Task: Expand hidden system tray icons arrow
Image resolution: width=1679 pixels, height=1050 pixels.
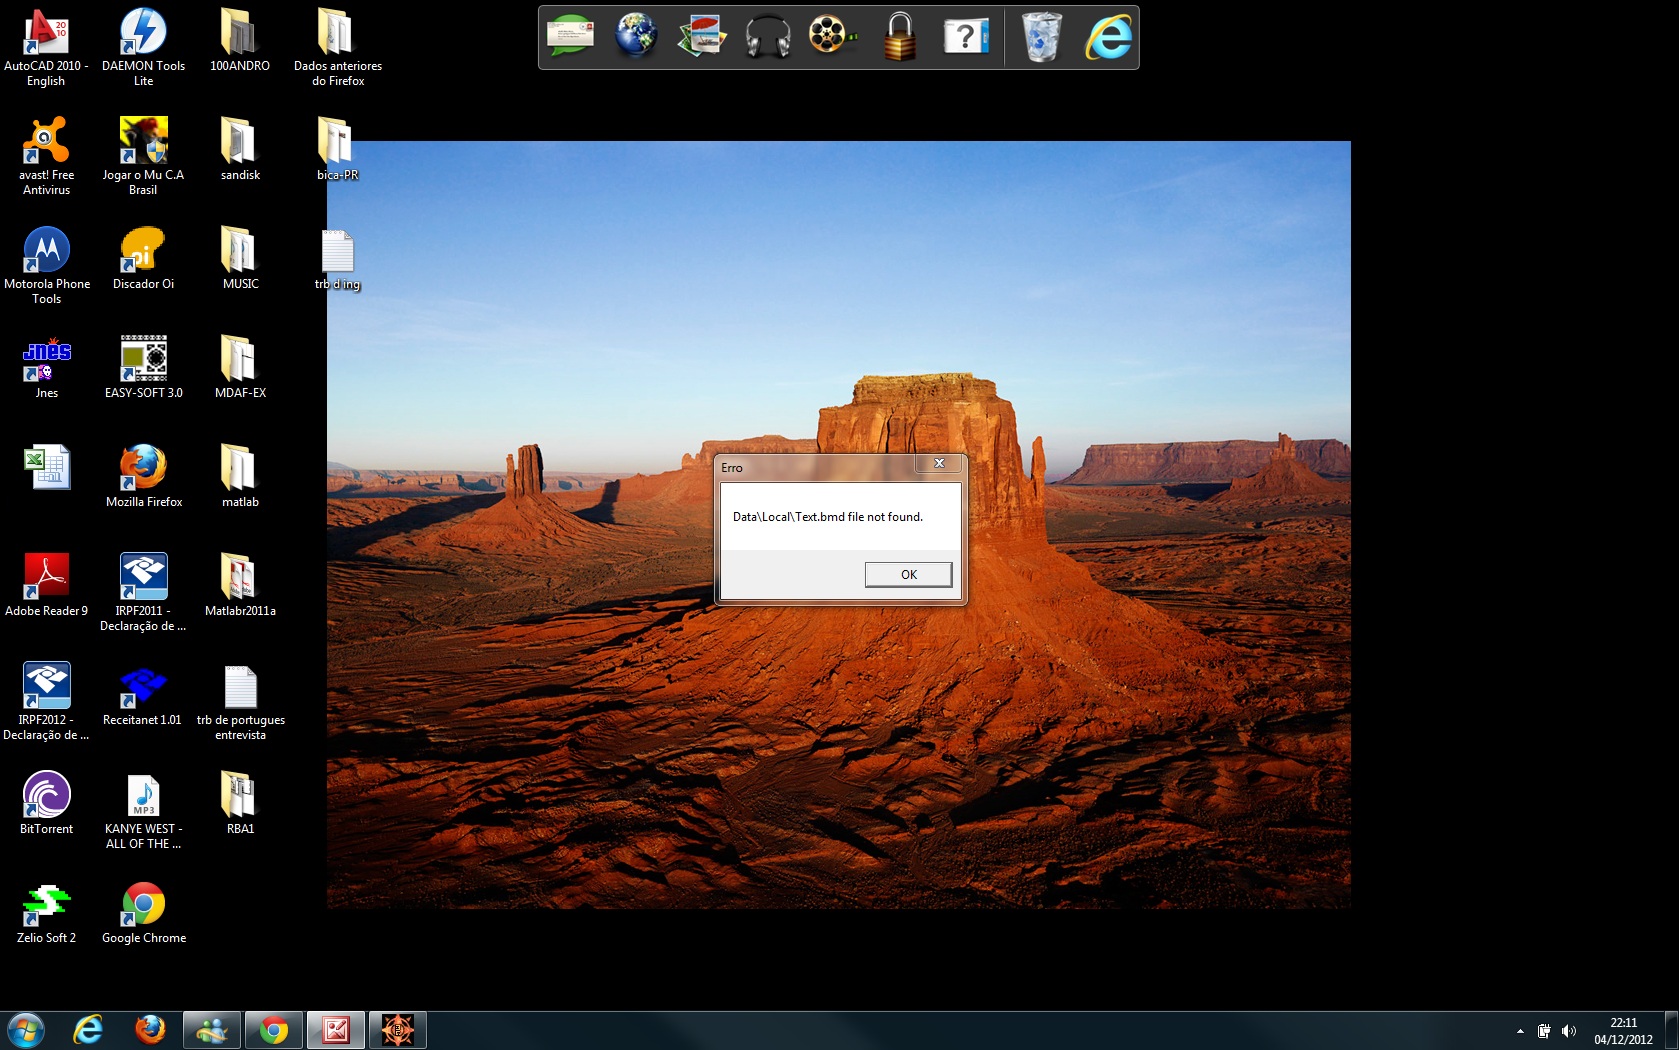Action: (1520, 1031)
